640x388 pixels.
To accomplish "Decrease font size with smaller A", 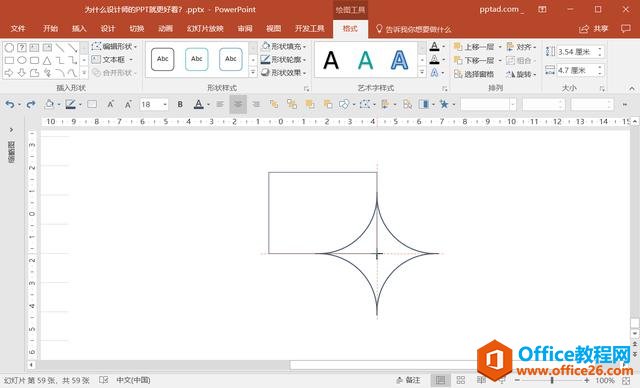I will (x=128, y=104).
